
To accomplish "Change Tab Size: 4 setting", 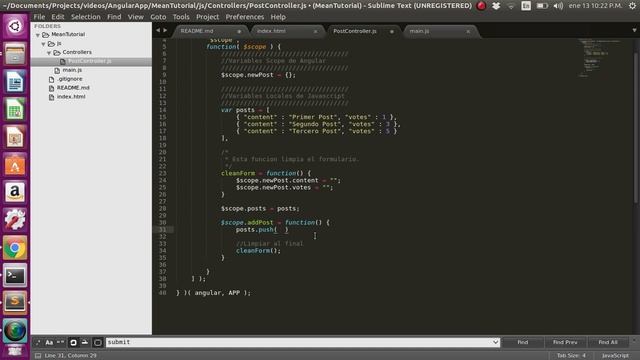I will point(571,356).
